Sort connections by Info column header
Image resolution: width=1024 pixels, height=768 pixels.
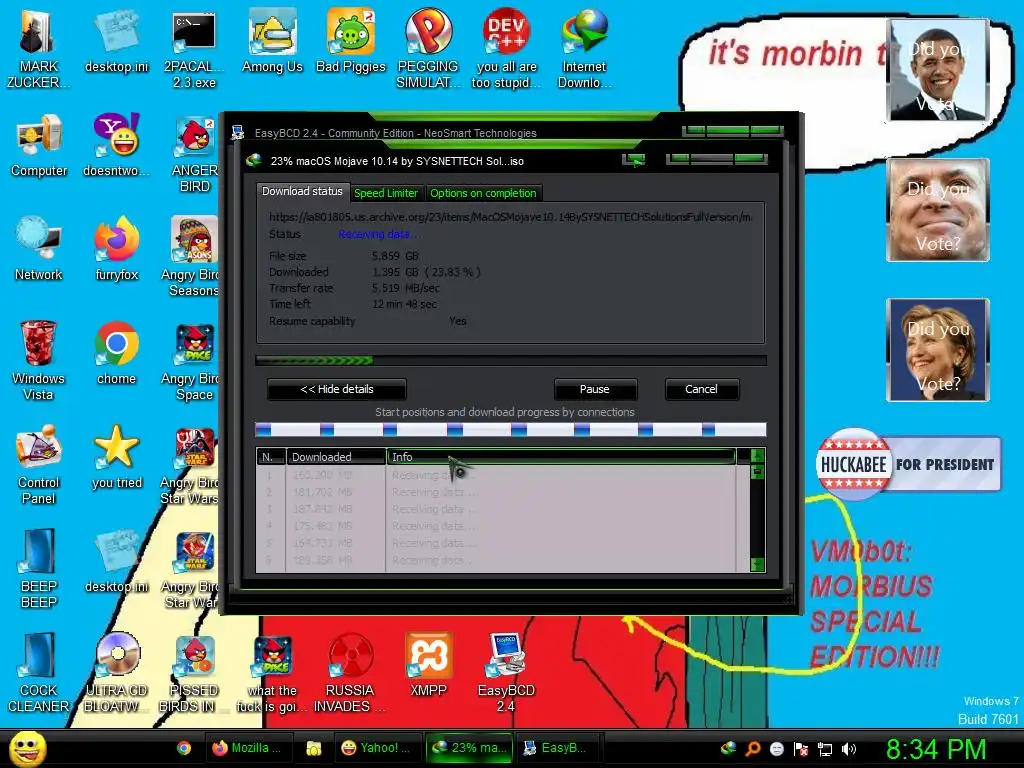[x=562, y=456]
